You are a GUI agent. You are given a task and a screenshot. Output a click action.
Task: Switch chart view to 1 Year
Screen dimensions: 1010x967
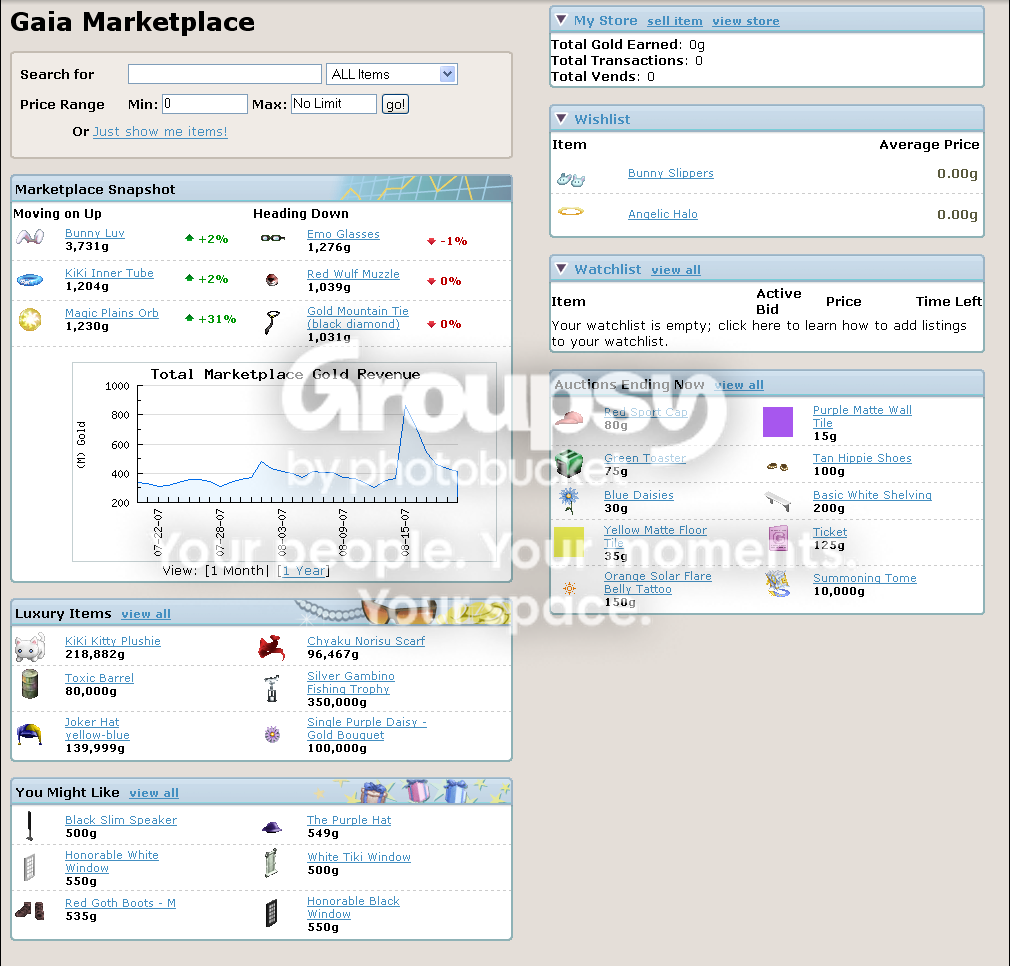(303, 571)
